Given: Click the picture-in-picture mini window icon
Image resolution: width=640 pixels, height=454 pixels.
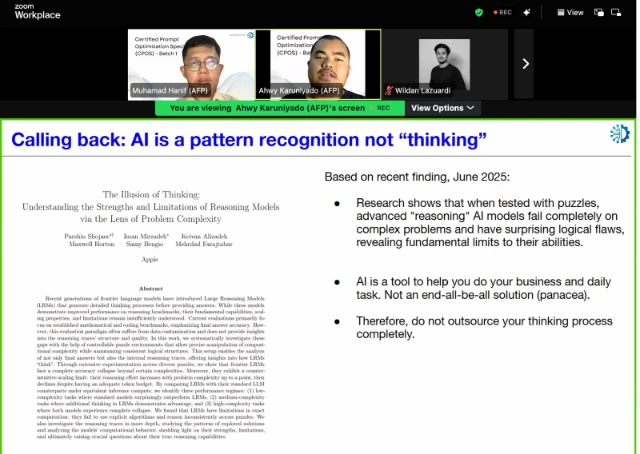Looking at the screenshot, I should [x=616, y=13].
